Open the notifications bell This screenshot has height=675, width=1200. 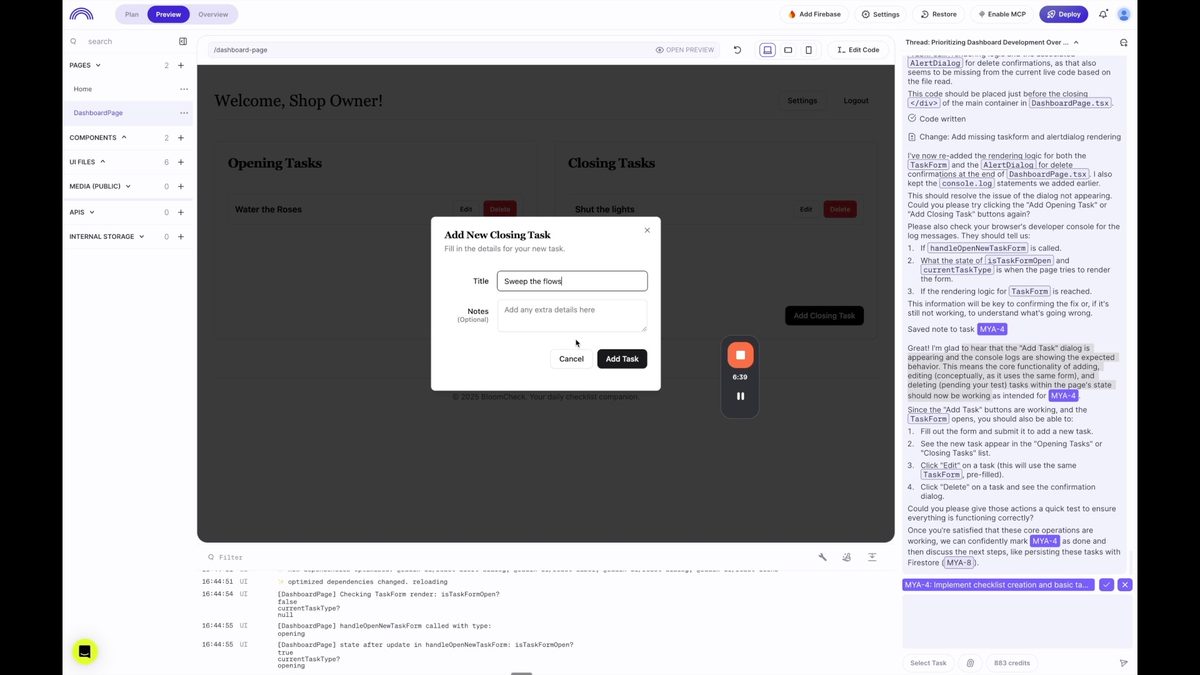pos(1103,14)
